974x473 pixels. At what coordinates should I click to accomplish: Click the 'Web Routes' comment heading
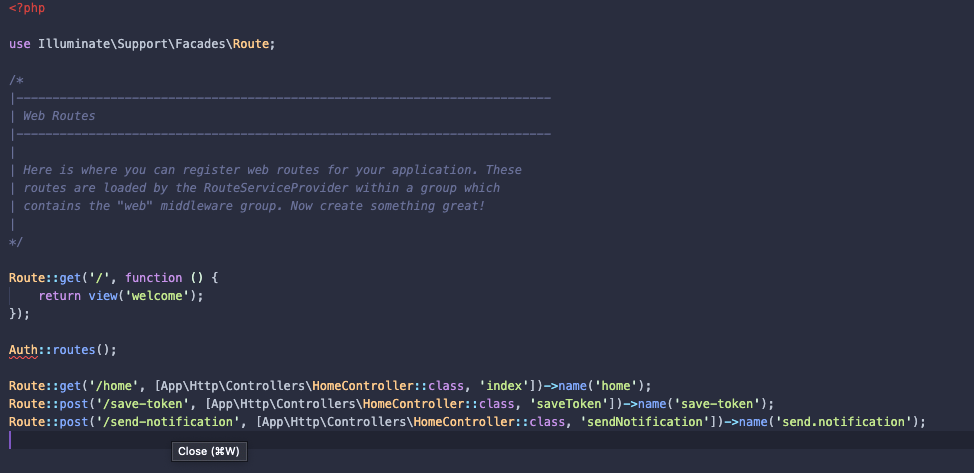tap(59, 116)
